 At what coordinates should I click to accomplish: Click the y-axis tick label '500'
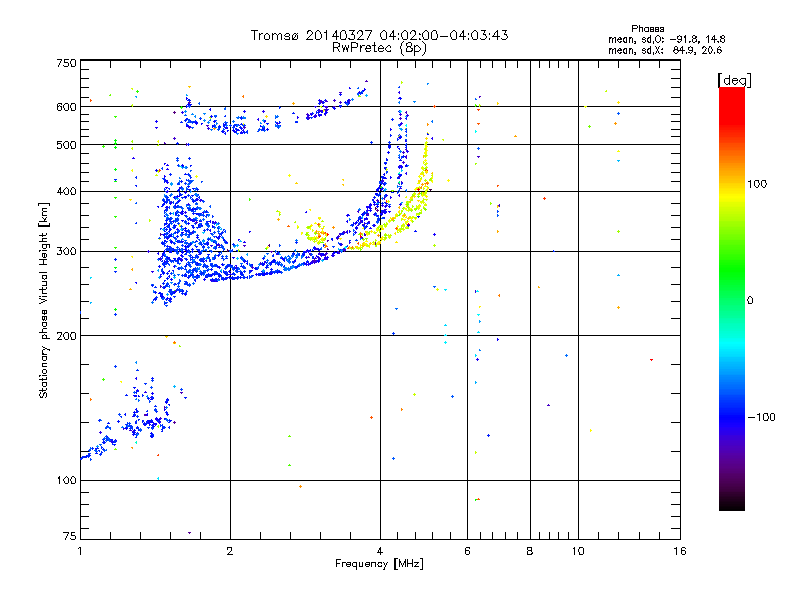point(66,145)
